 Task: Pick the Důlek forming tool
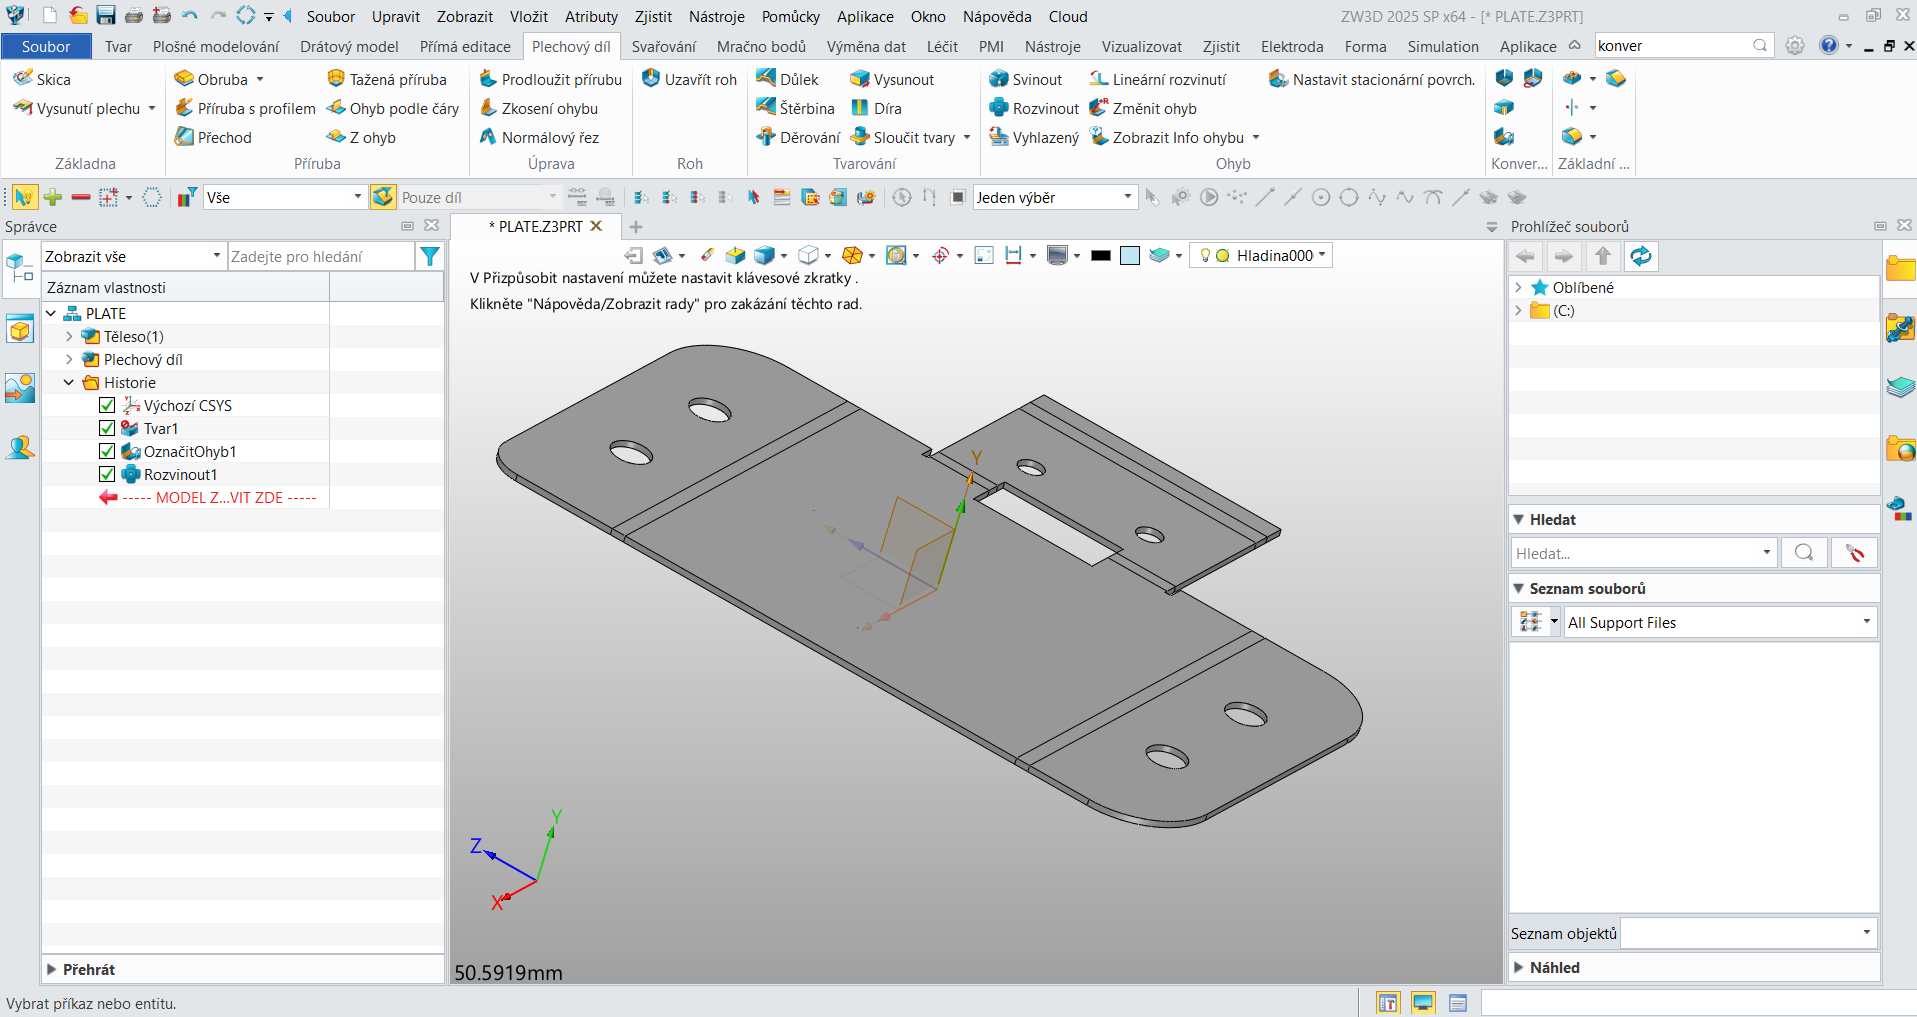click(x=787, y=79)
